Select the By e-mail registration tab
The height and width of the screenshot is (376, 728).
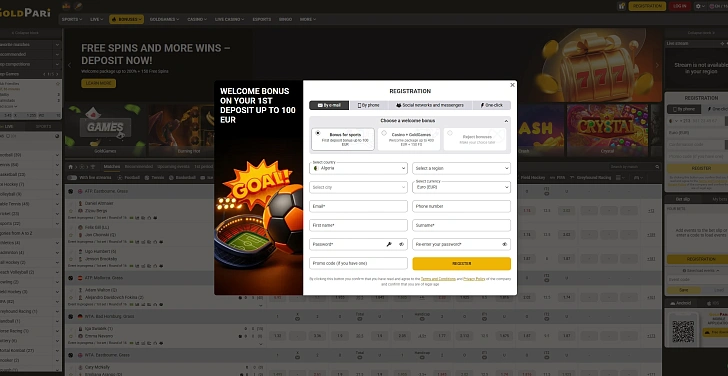tap(329, 105)
